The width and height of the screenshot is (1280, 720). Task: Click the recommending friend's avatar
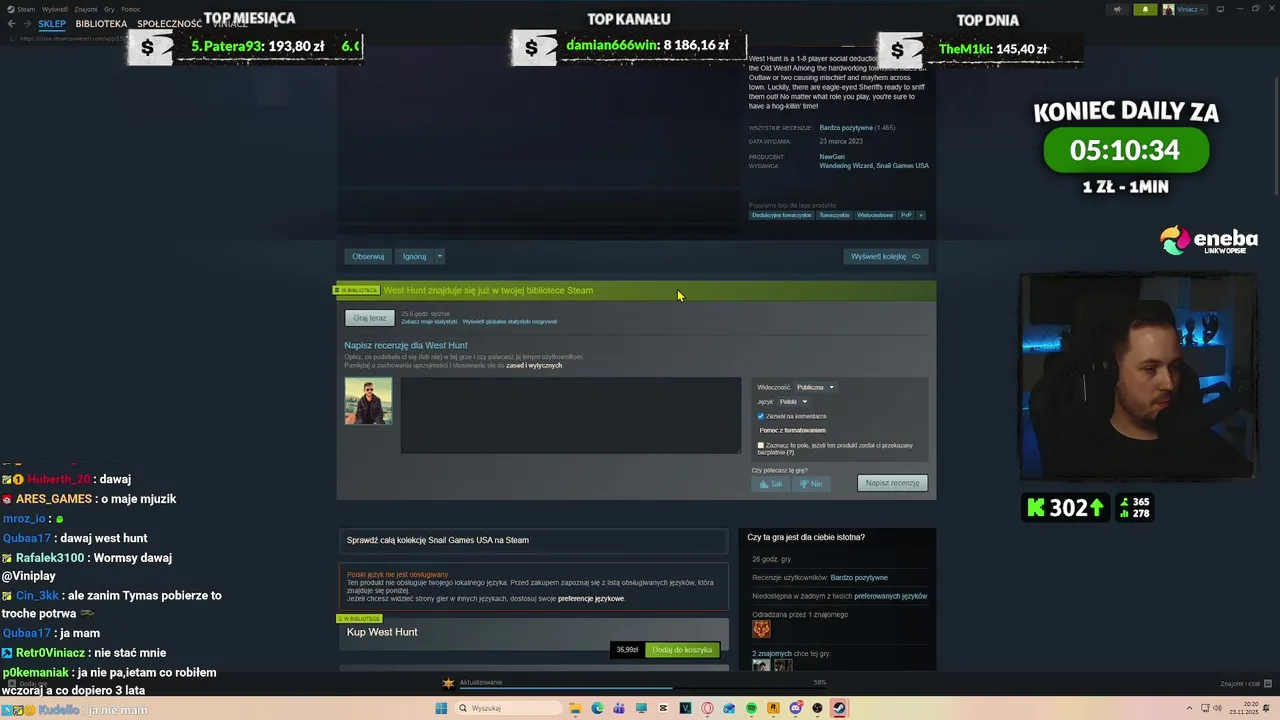[x=761, y=629]
